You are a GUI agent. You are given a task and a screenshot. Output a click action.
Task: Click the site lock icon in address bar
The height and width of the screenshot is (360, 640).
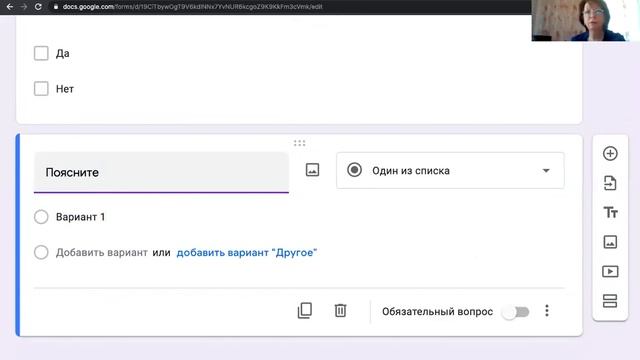56,7
